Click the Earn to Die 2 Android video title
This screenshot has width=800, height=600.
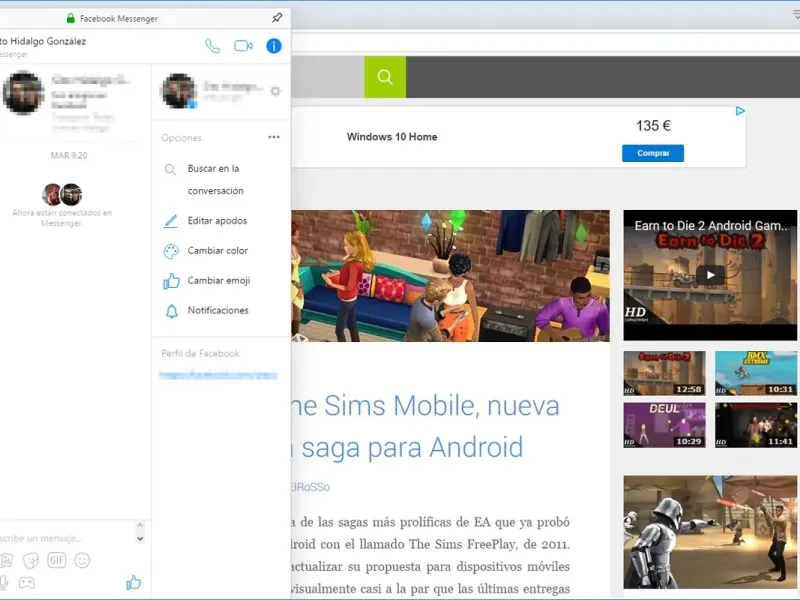coord(712,226)
